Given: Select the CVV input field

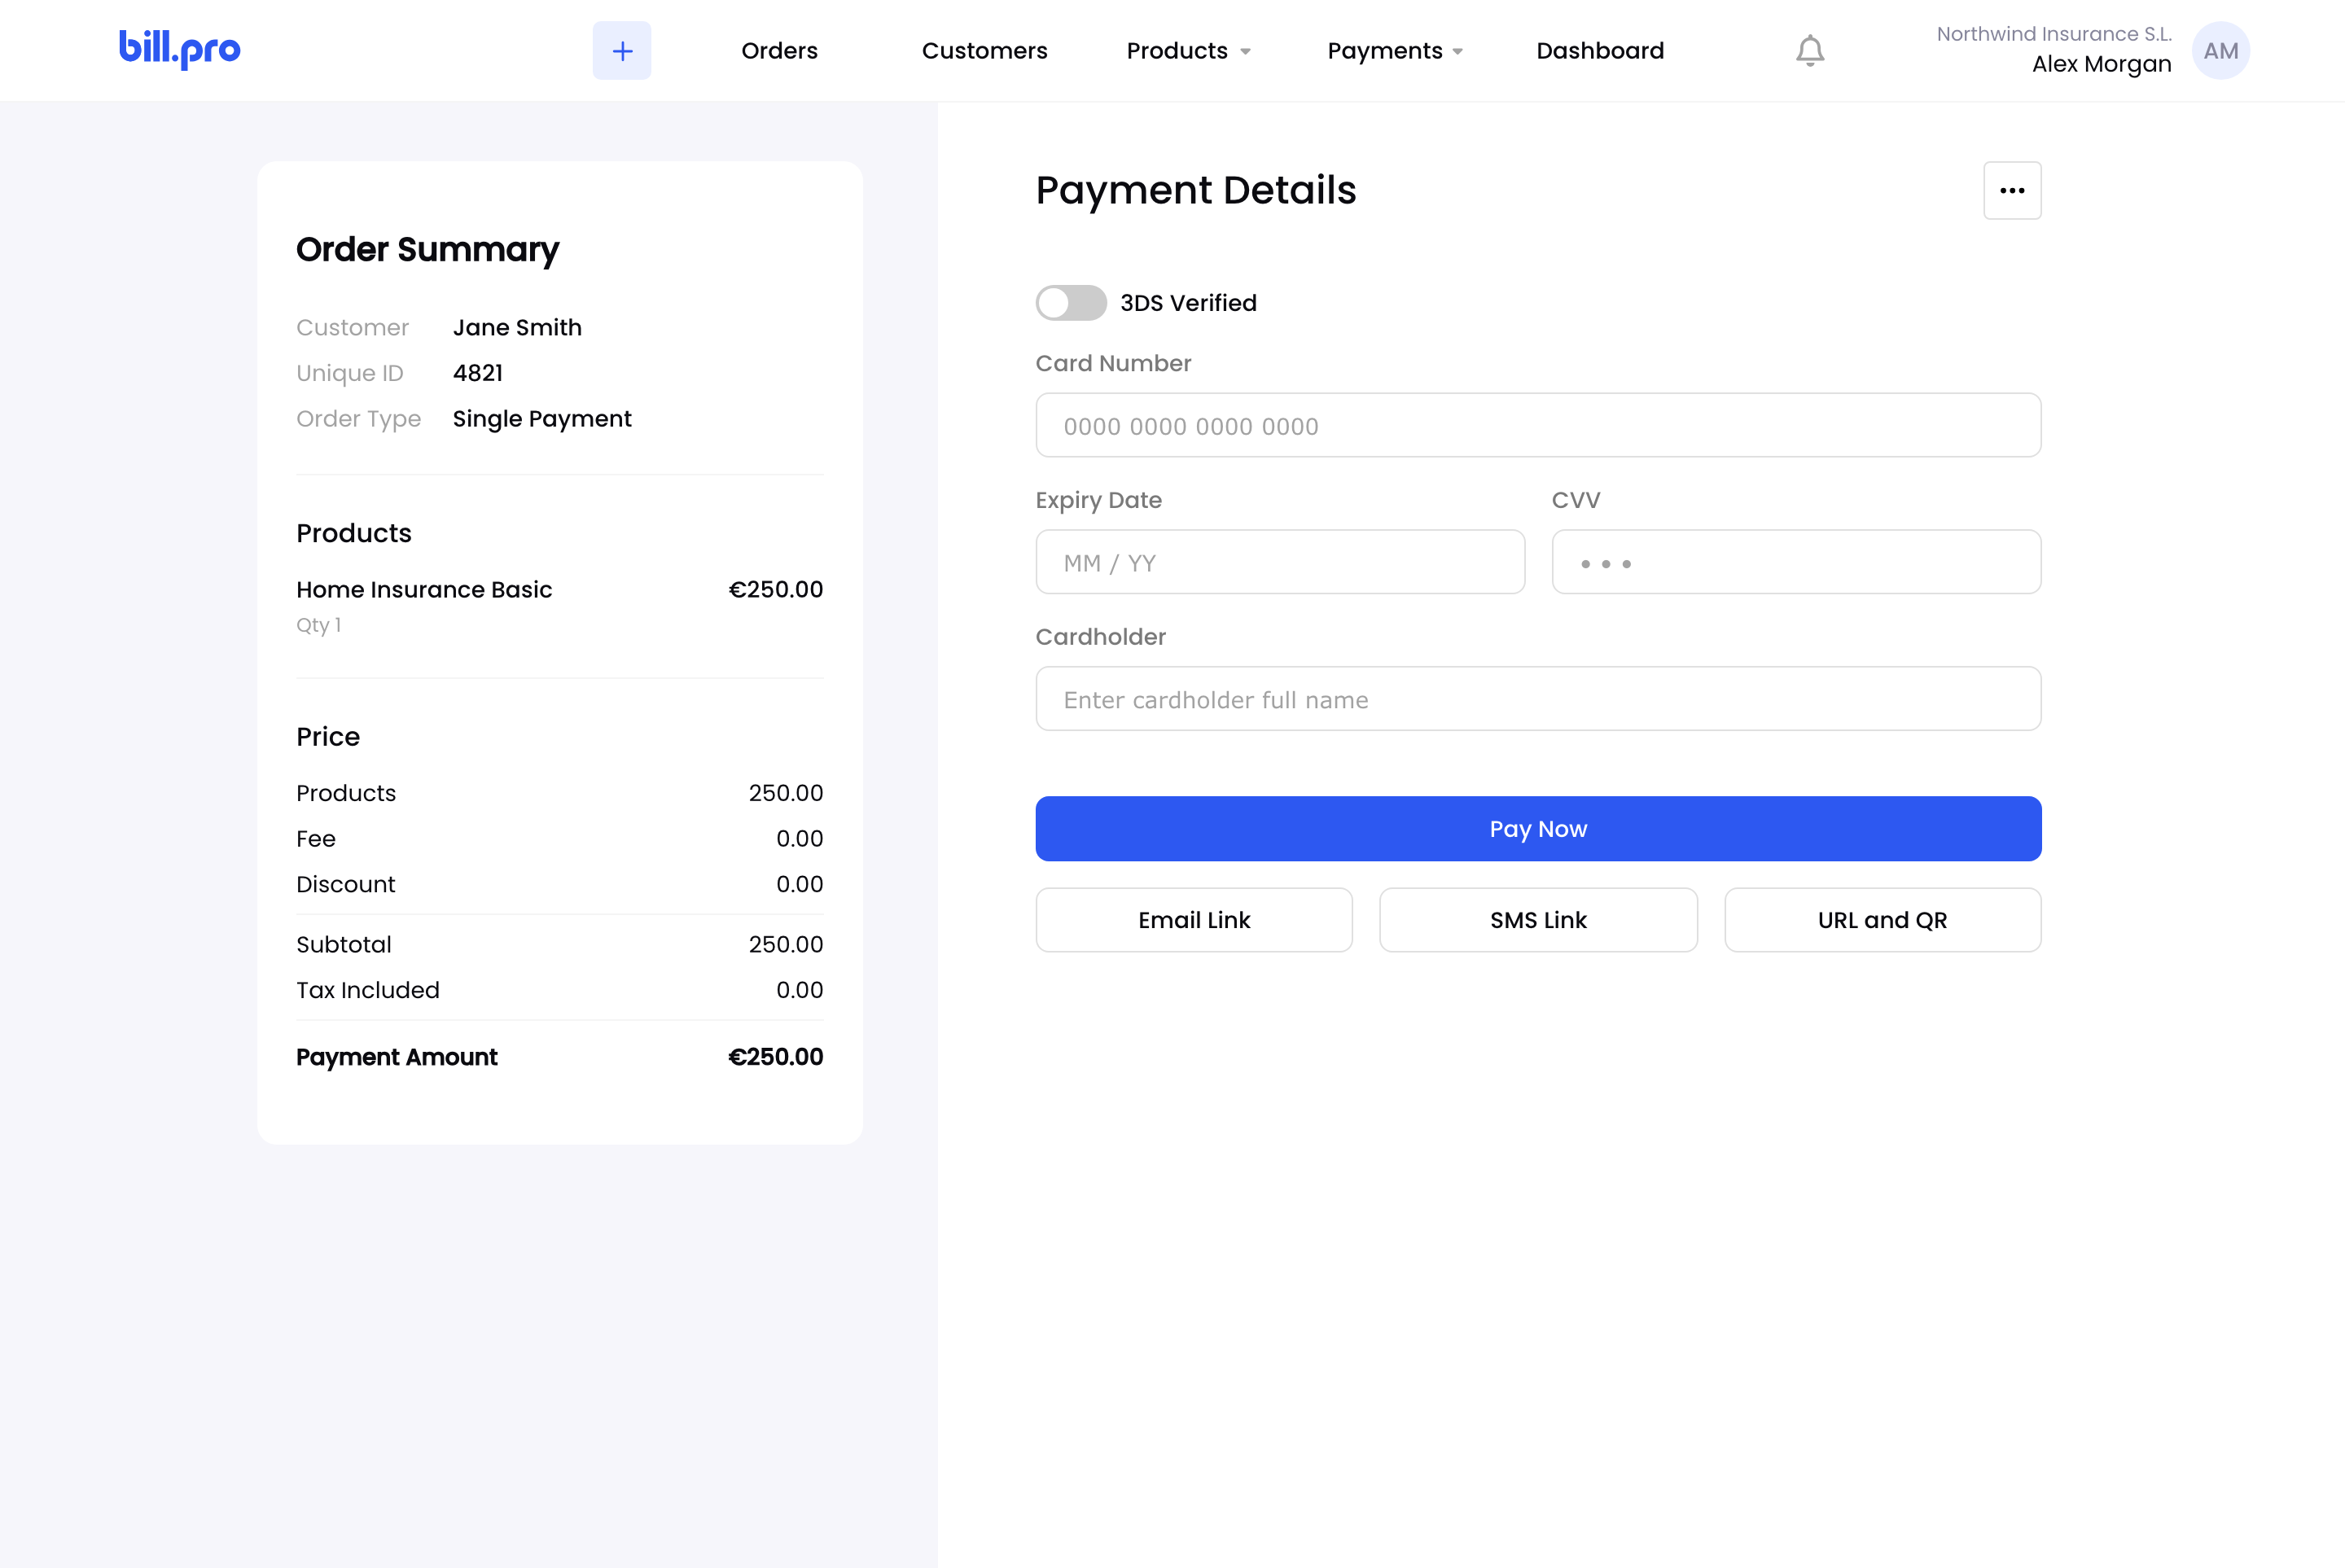Looking at the screenshot, I should pos(1796,562).
